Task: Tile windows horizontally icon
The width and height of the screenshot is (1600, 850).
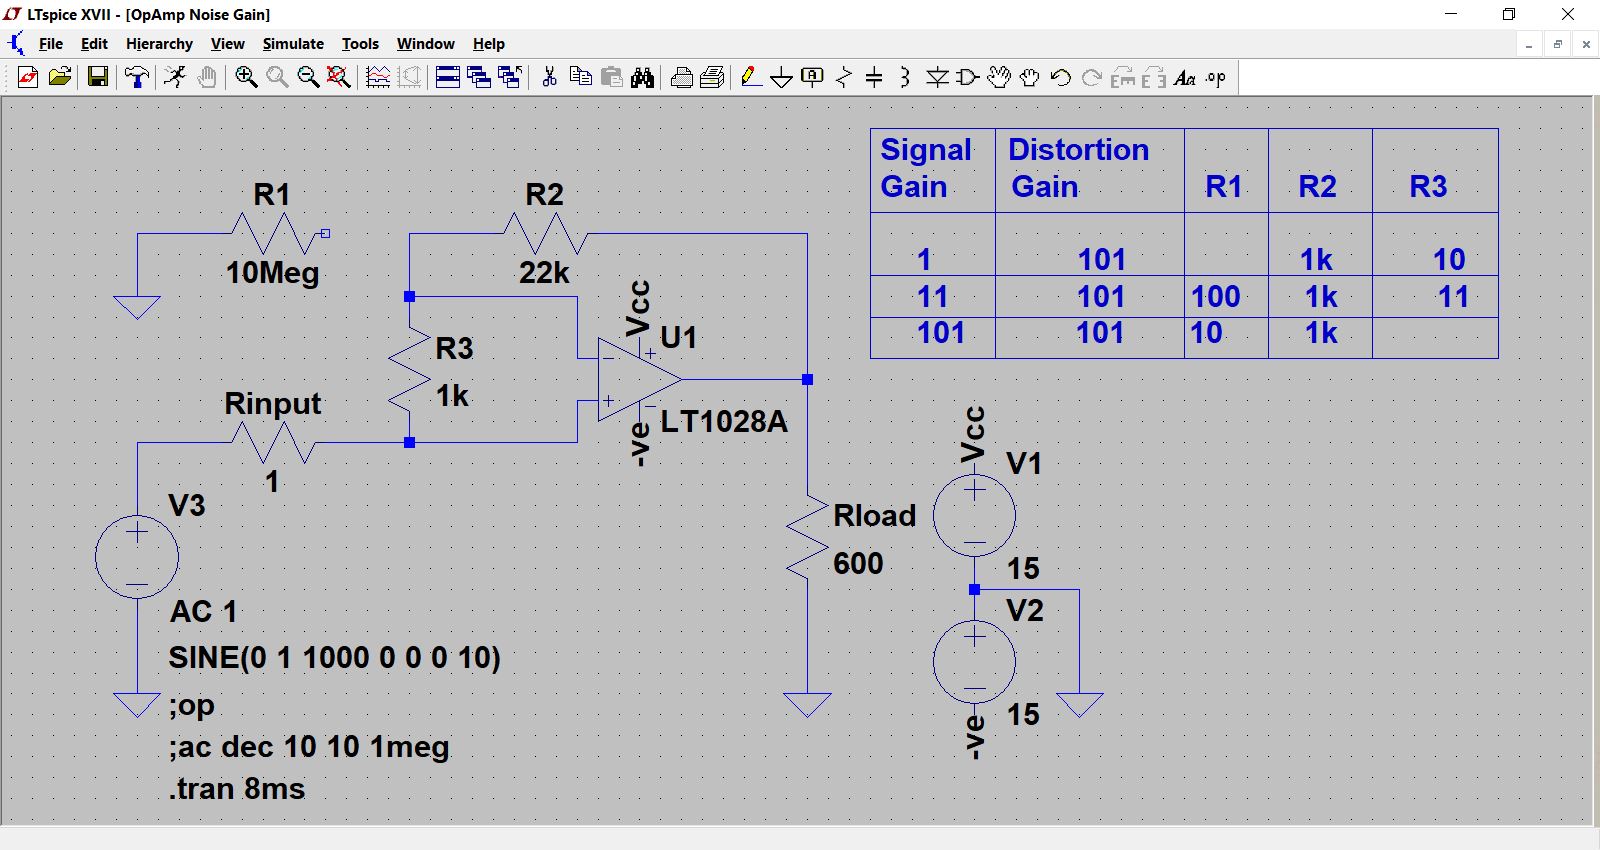Action: pyautogui.click(x=448, y=77)
